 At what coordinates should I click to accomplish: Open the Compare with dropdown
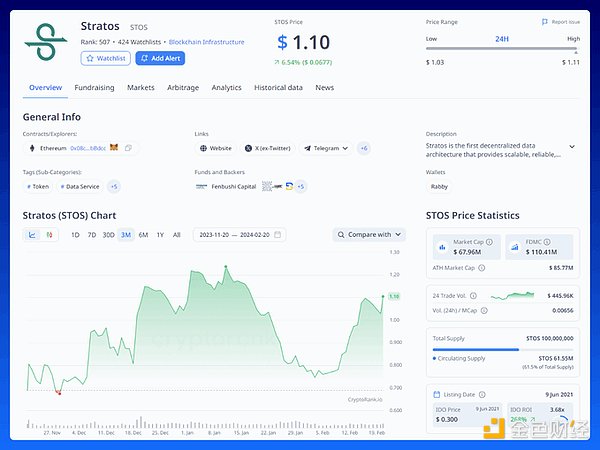pos(369,235)
